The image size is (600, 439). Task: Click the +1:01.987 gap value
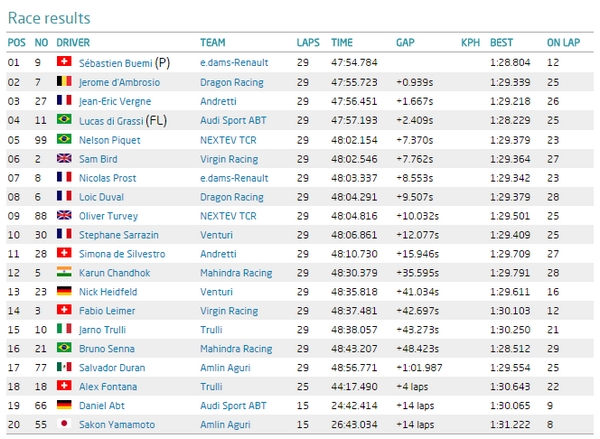coord(419,368)
